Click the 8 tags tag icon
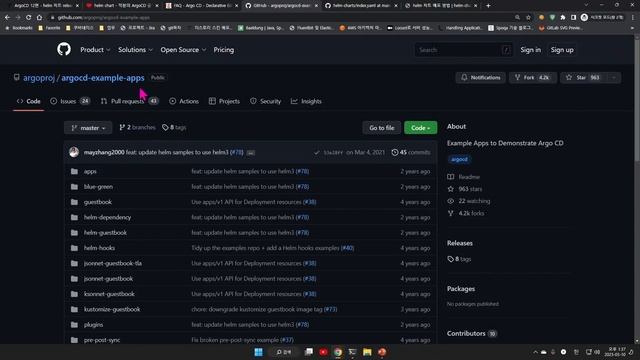The width and height of the screenshot is (640, 360). point(165,128)
